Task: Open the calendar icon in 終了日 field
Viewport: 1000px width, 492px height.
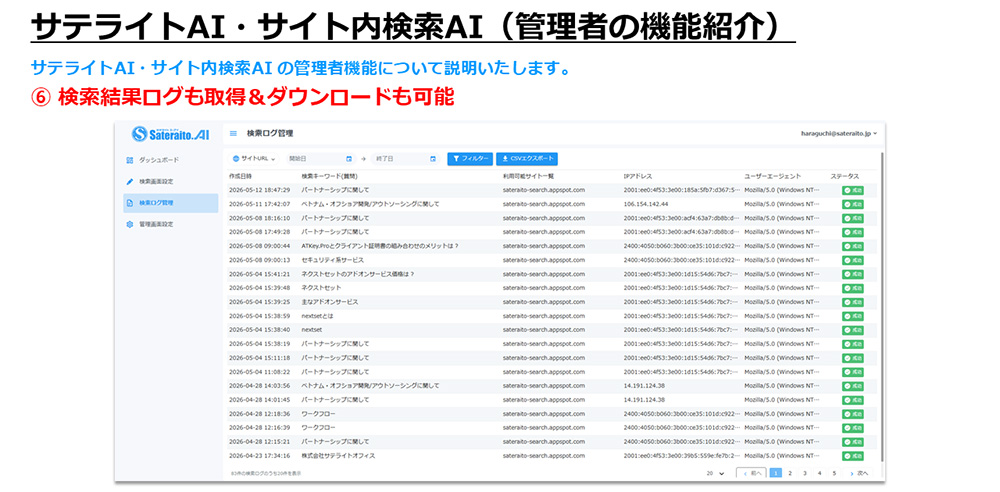Action: point(433,158)
